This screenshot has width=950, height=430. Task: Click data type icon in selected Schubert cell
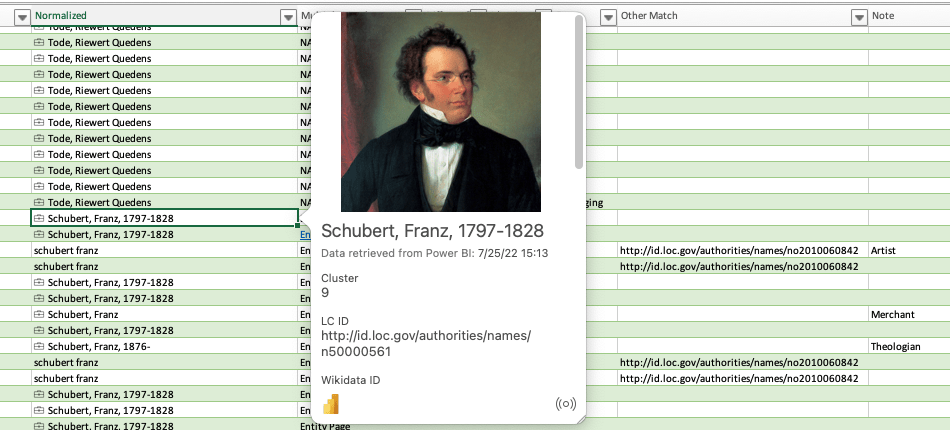coord(39,218)
